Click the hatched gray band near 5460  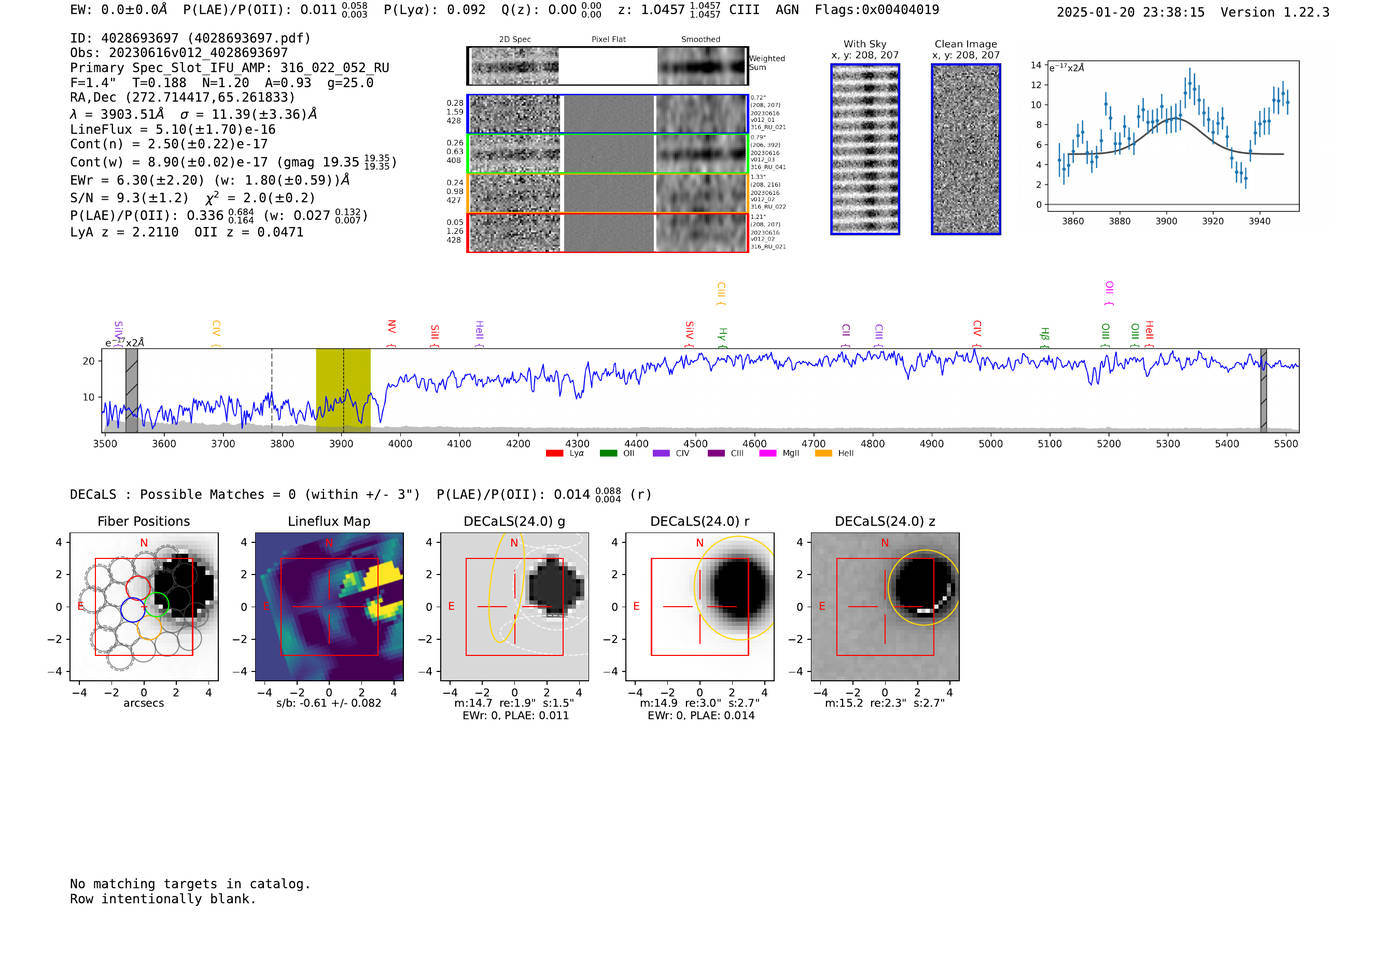[x=1263, y=390]
